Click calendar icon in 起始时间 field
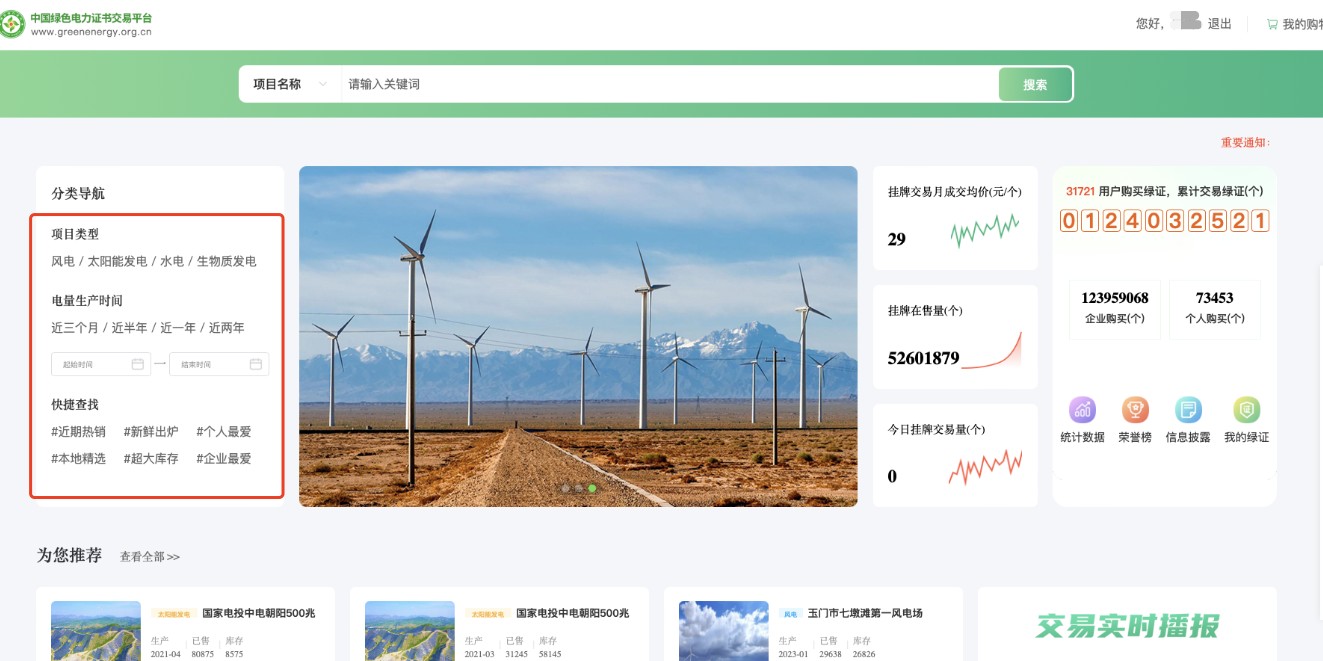This screenshot has height=661, width=1323. point(138,364)
